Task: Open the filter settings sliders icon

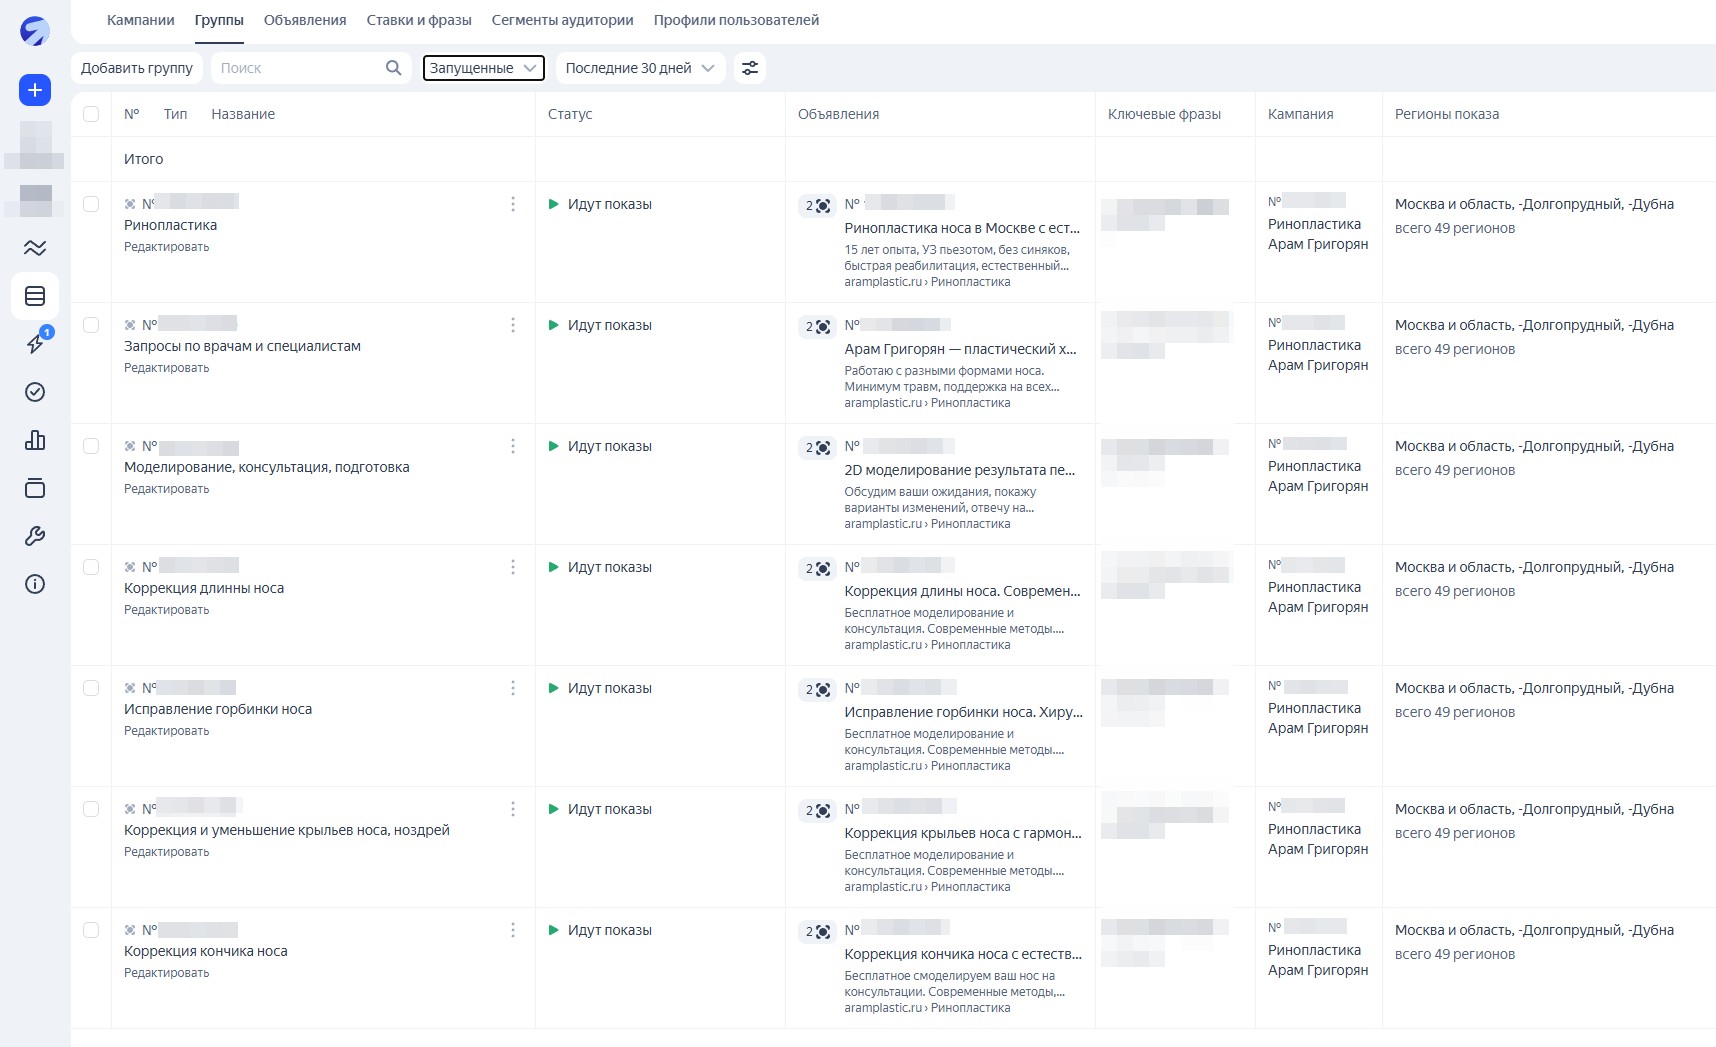Action: 750,68
